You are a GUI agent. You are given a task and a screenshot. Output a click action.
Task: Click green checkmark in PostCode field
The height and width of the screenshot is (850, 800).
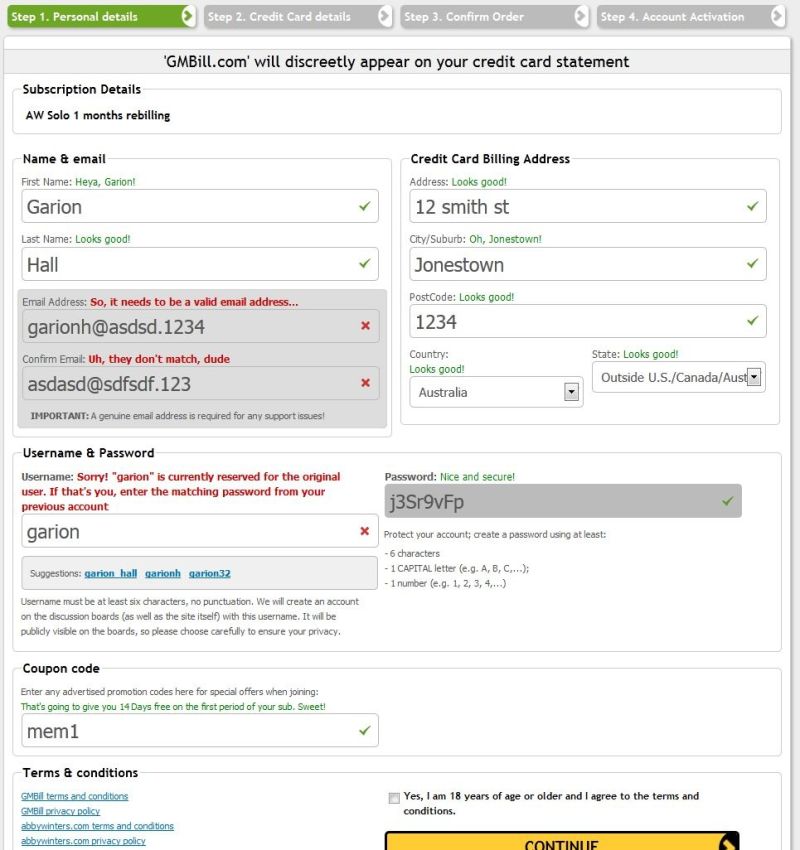point(752,321)
